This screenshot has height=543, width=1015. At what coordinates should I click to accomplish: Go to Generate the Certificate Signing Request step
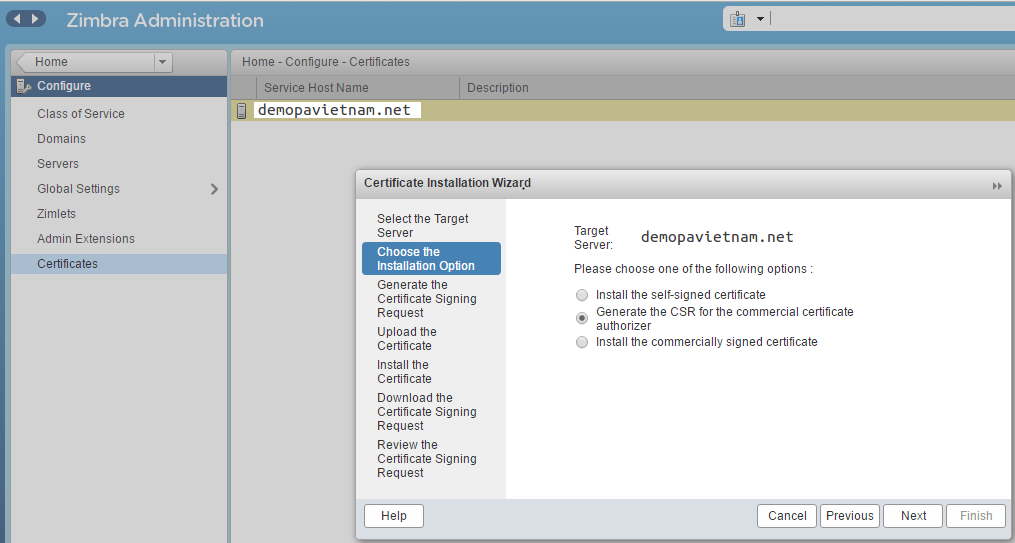[x=430, y=299]
